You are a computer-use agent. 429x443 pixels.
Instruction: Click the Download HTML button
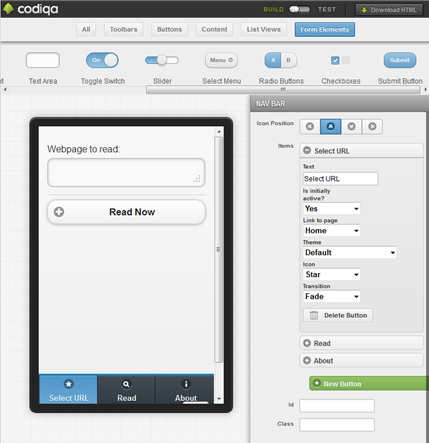point(389,10)
